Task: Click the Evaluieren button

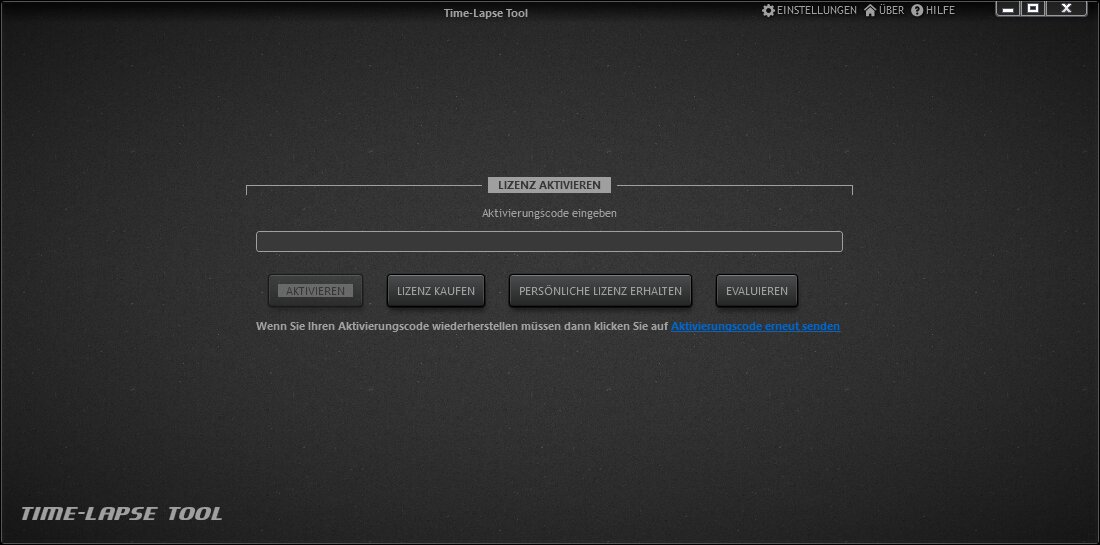Action: [x=756, y=290]
